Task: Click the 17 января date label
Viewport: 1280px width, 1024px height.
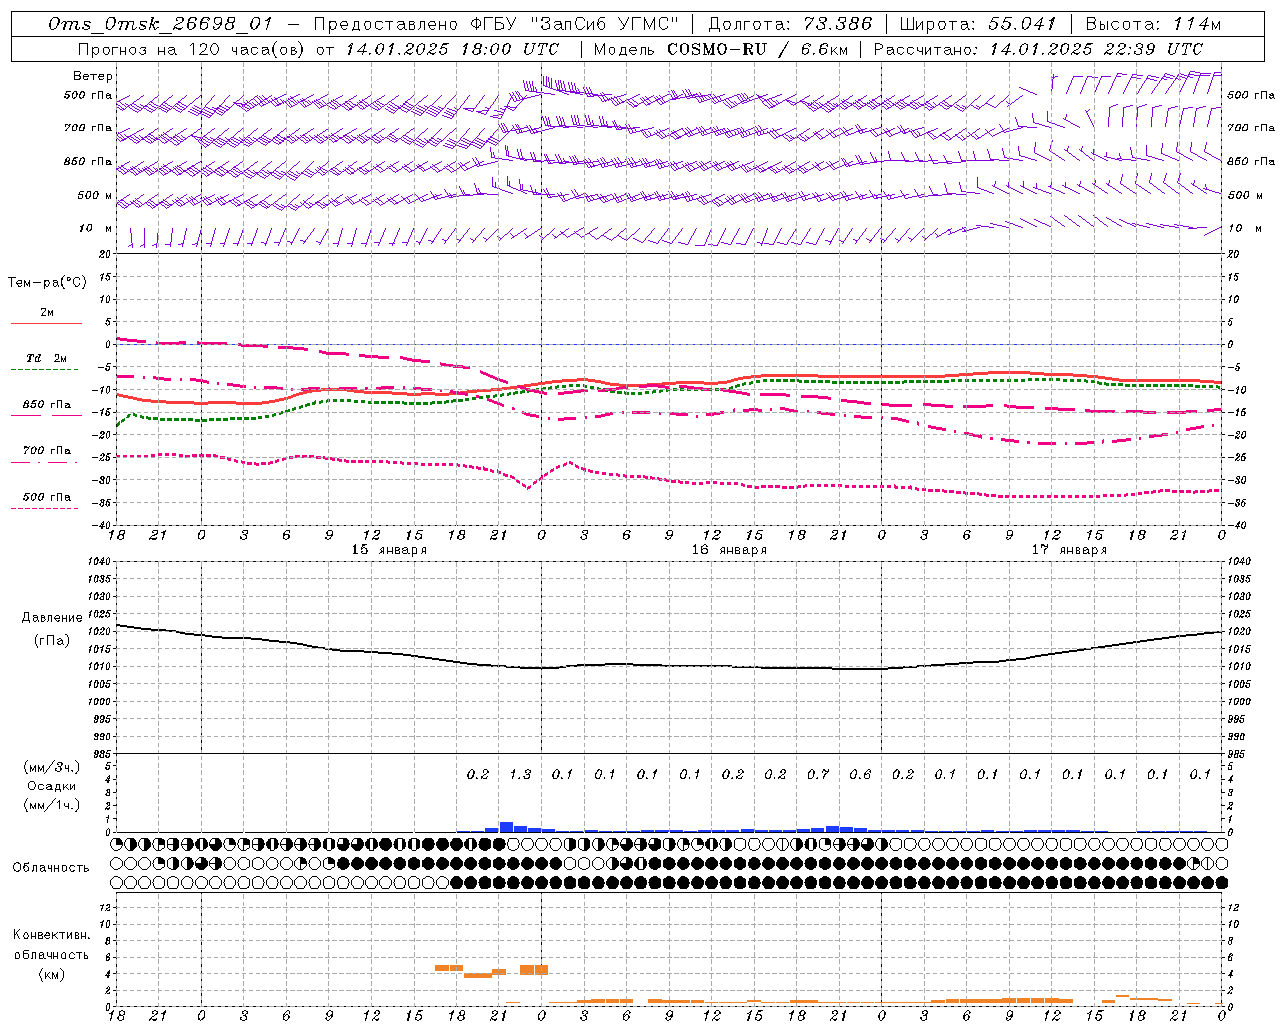Action: point(1070,550)
